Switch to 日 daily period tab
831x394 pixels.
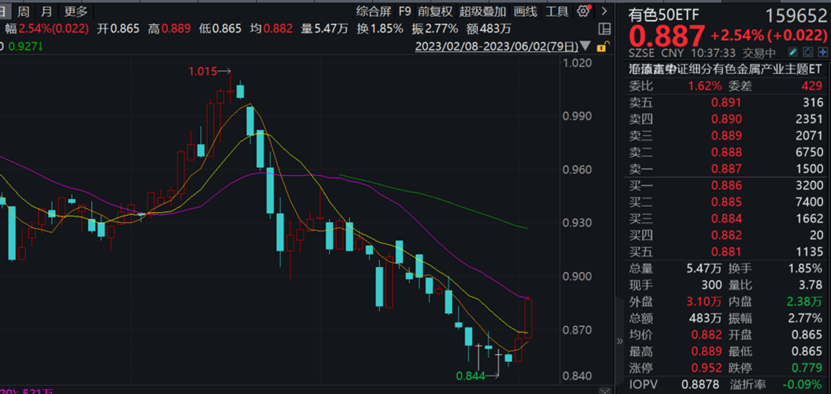coord(4,11)
